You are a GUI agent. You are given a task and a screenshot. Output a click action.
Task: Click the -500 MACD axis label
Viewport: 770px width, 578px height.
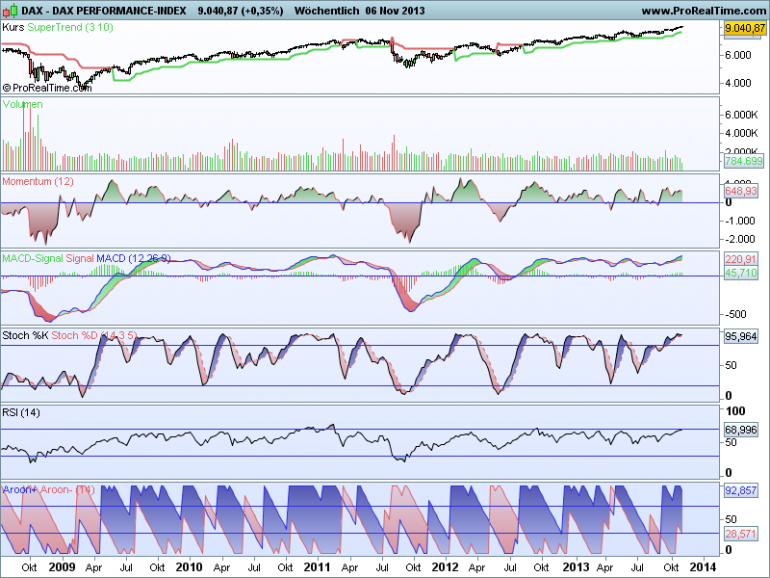point(736,314)
